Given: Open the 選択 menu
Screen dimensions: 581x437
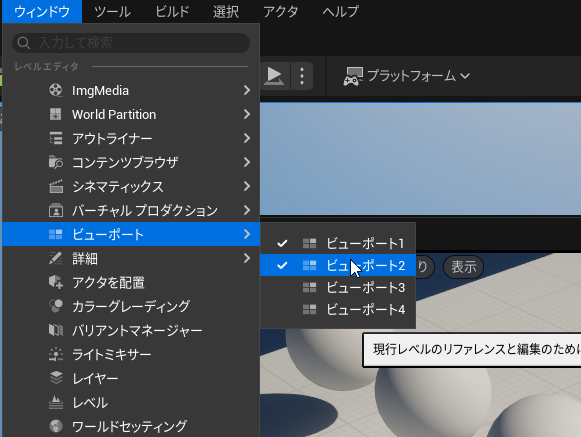Looking at the screenshot, I should point(226,11).
